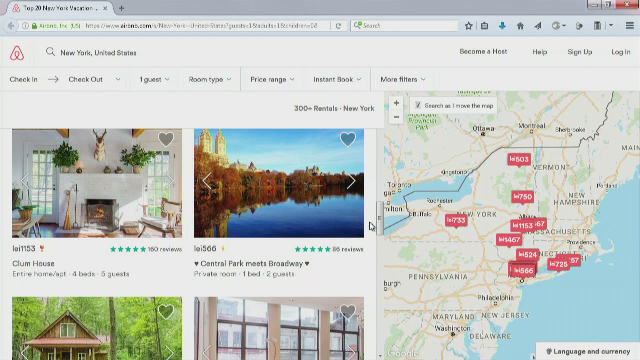
Task: Click the 733 price pin on map
Action: [456, 220]
